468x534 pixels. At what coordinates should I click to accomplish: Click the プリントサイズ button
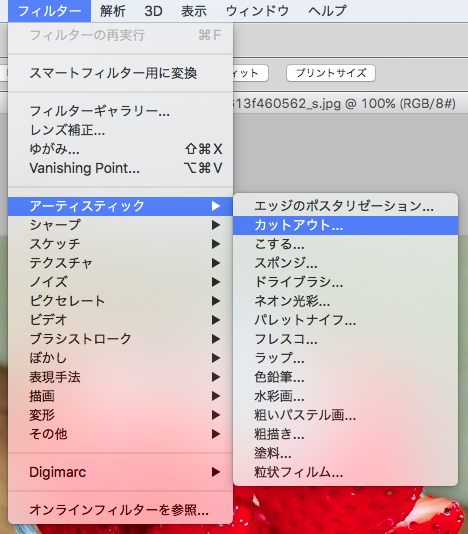point(331,73)
